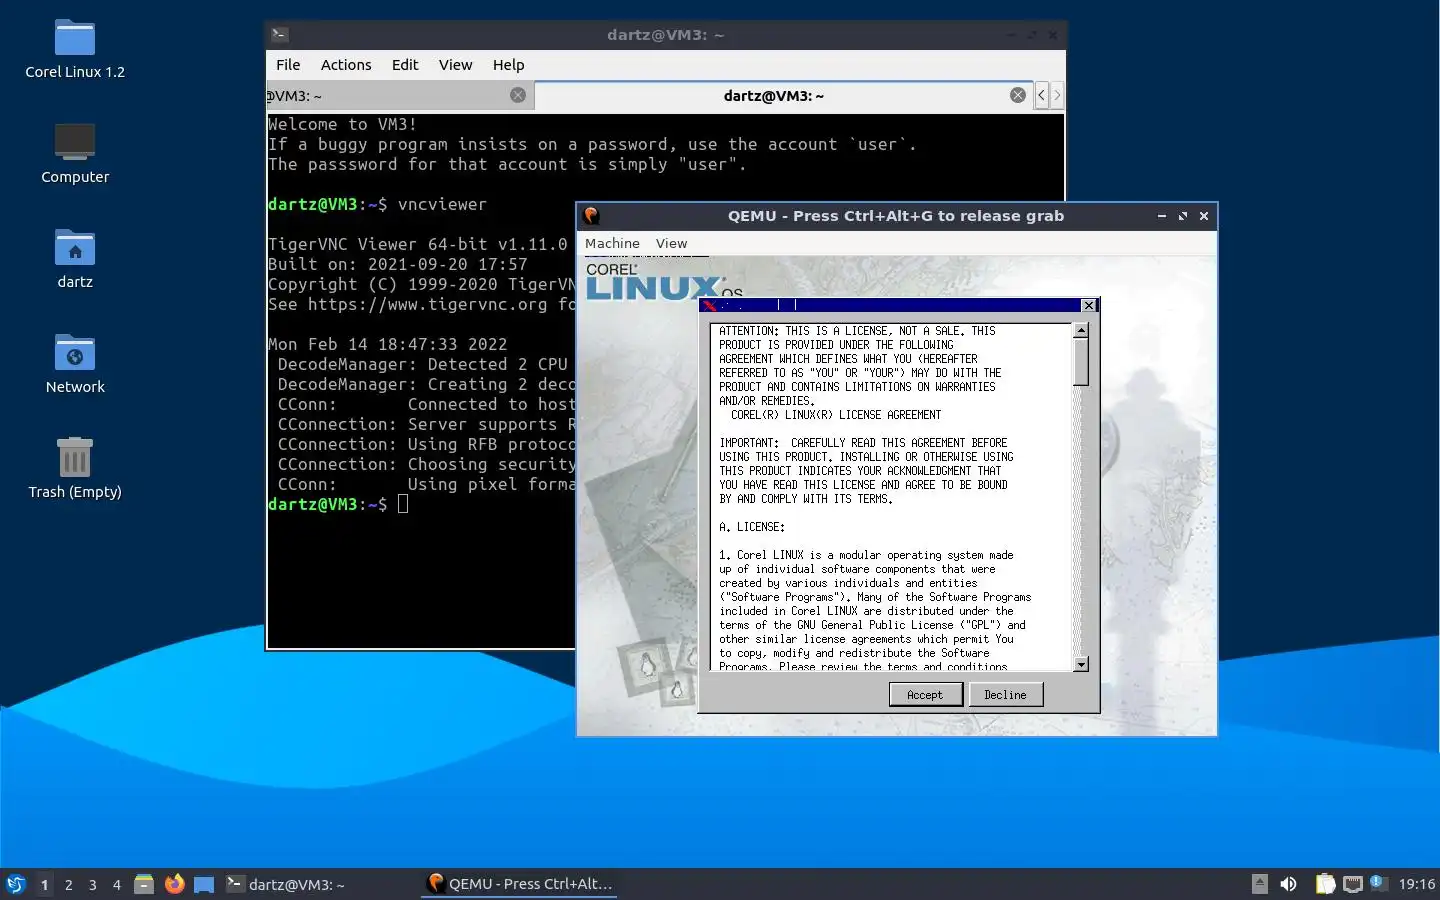The width and height of the screenshot is (1440, 900).
Task: Switch to workspace 4 in pager
Action: coord(116,884)
